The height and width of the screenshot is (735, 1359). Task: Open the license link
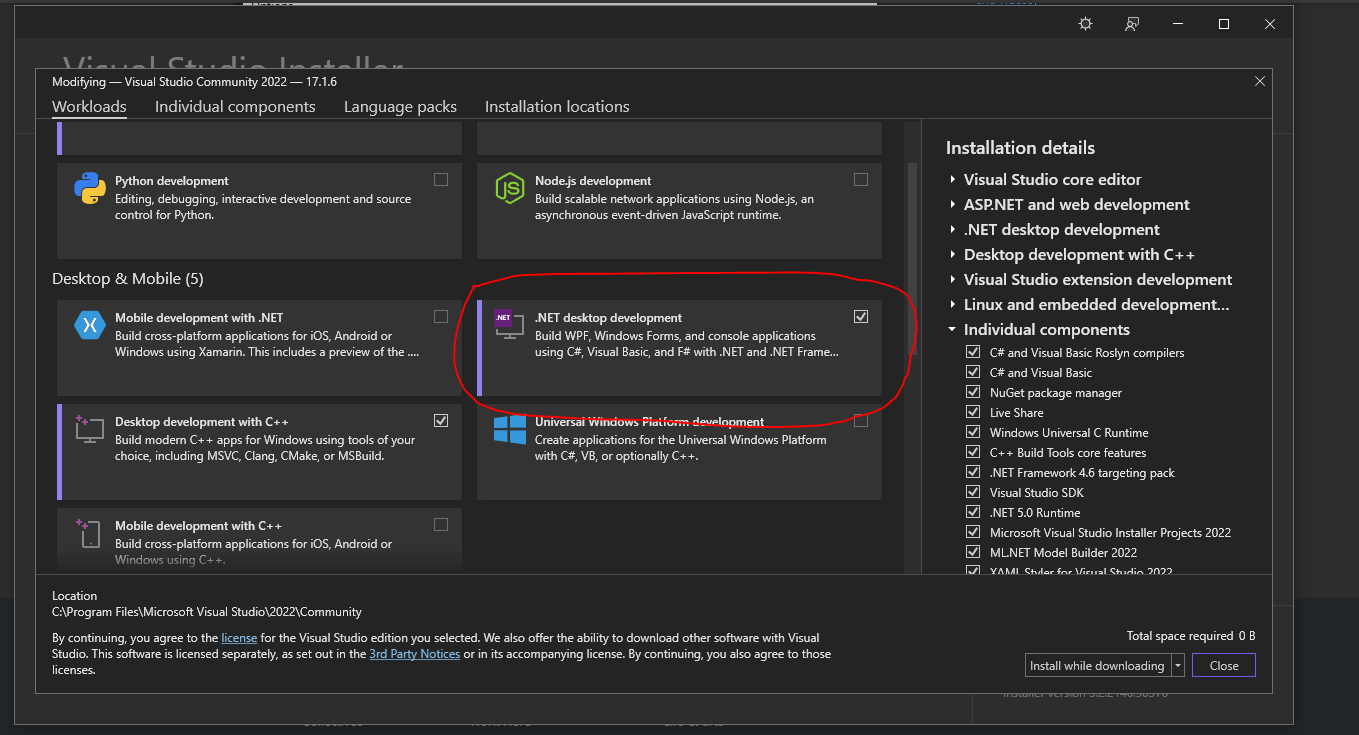(x=239, y=637)
